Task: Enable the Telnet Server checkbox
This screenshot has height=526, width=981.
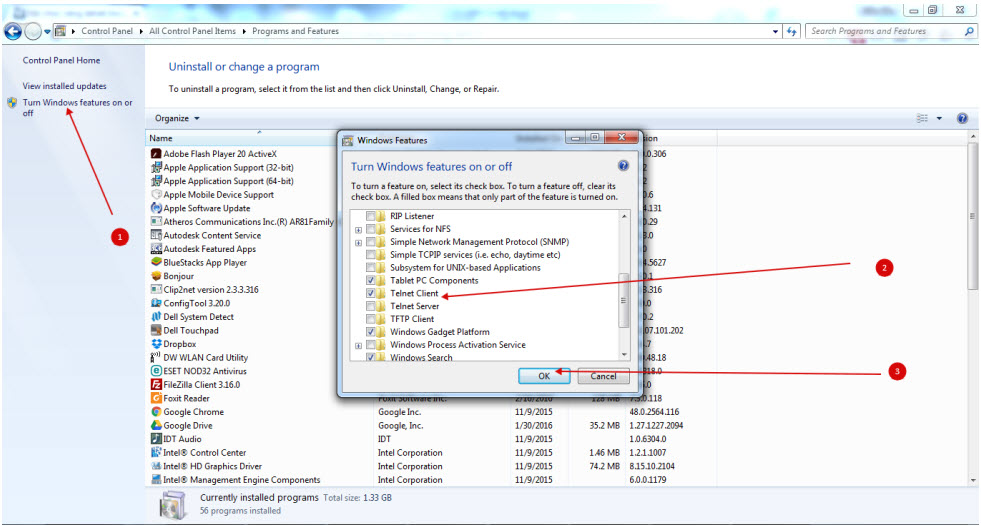Action: coord(372,307)
